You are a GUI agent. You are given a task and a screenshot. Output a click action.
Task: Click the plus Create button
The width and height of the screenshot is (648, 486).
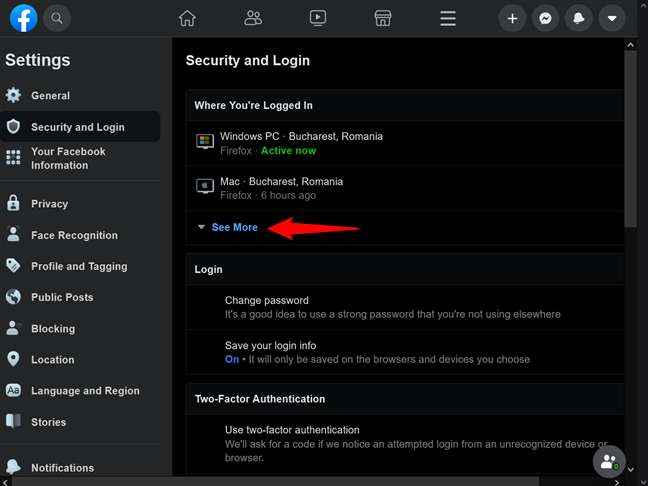tap(512, 18)
